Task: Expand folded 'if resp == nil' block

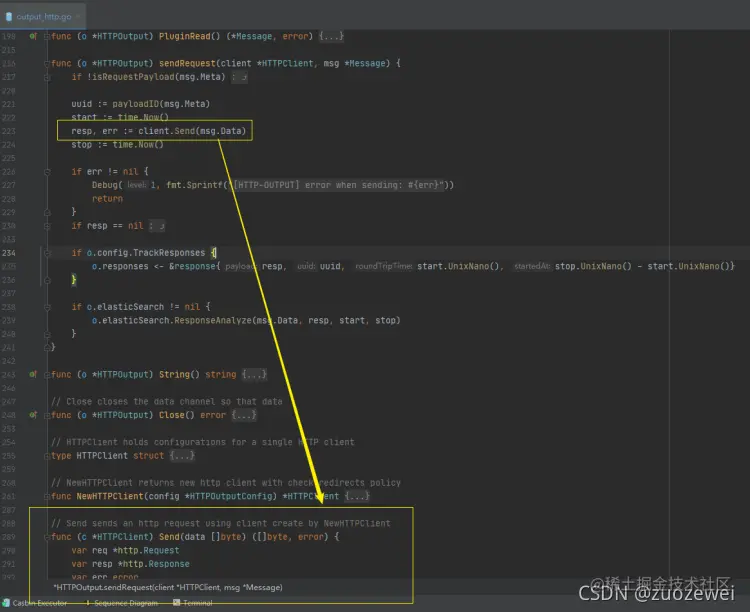Action: pyautogui.click(x=157, y=226)
